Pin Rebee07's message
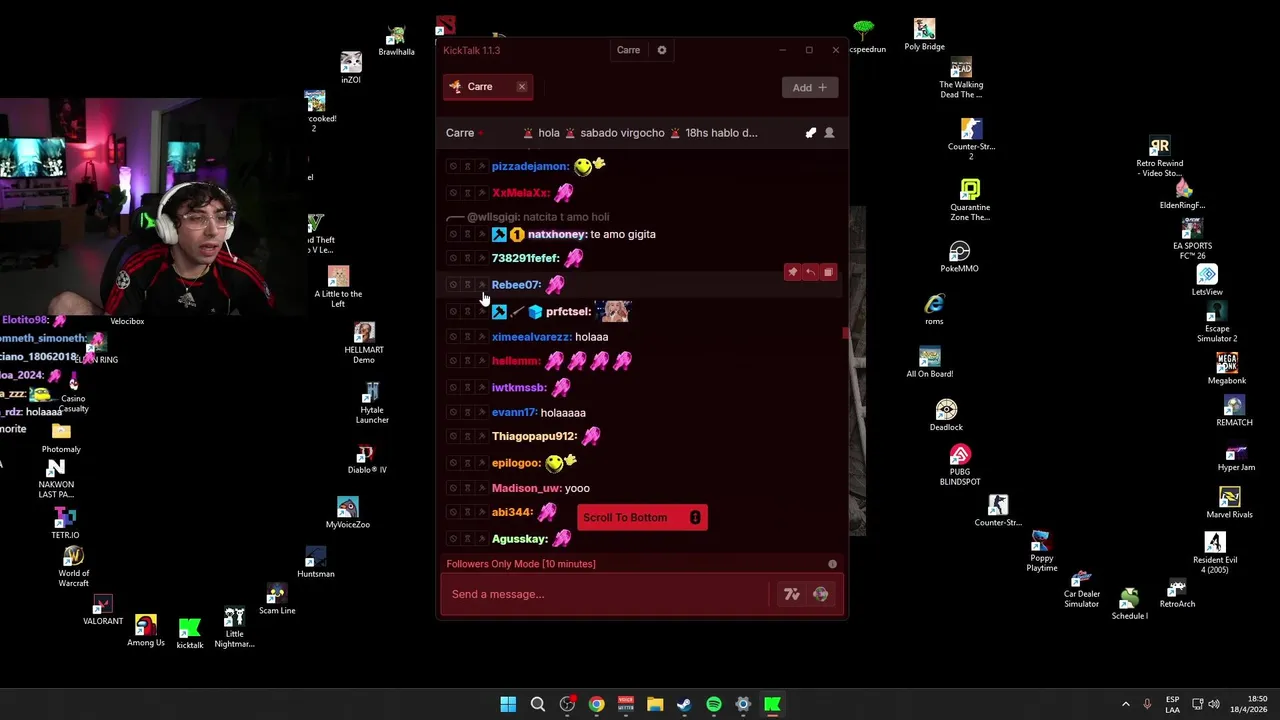This screenshot has height=720, width=1280. click(x=792, y=272)
